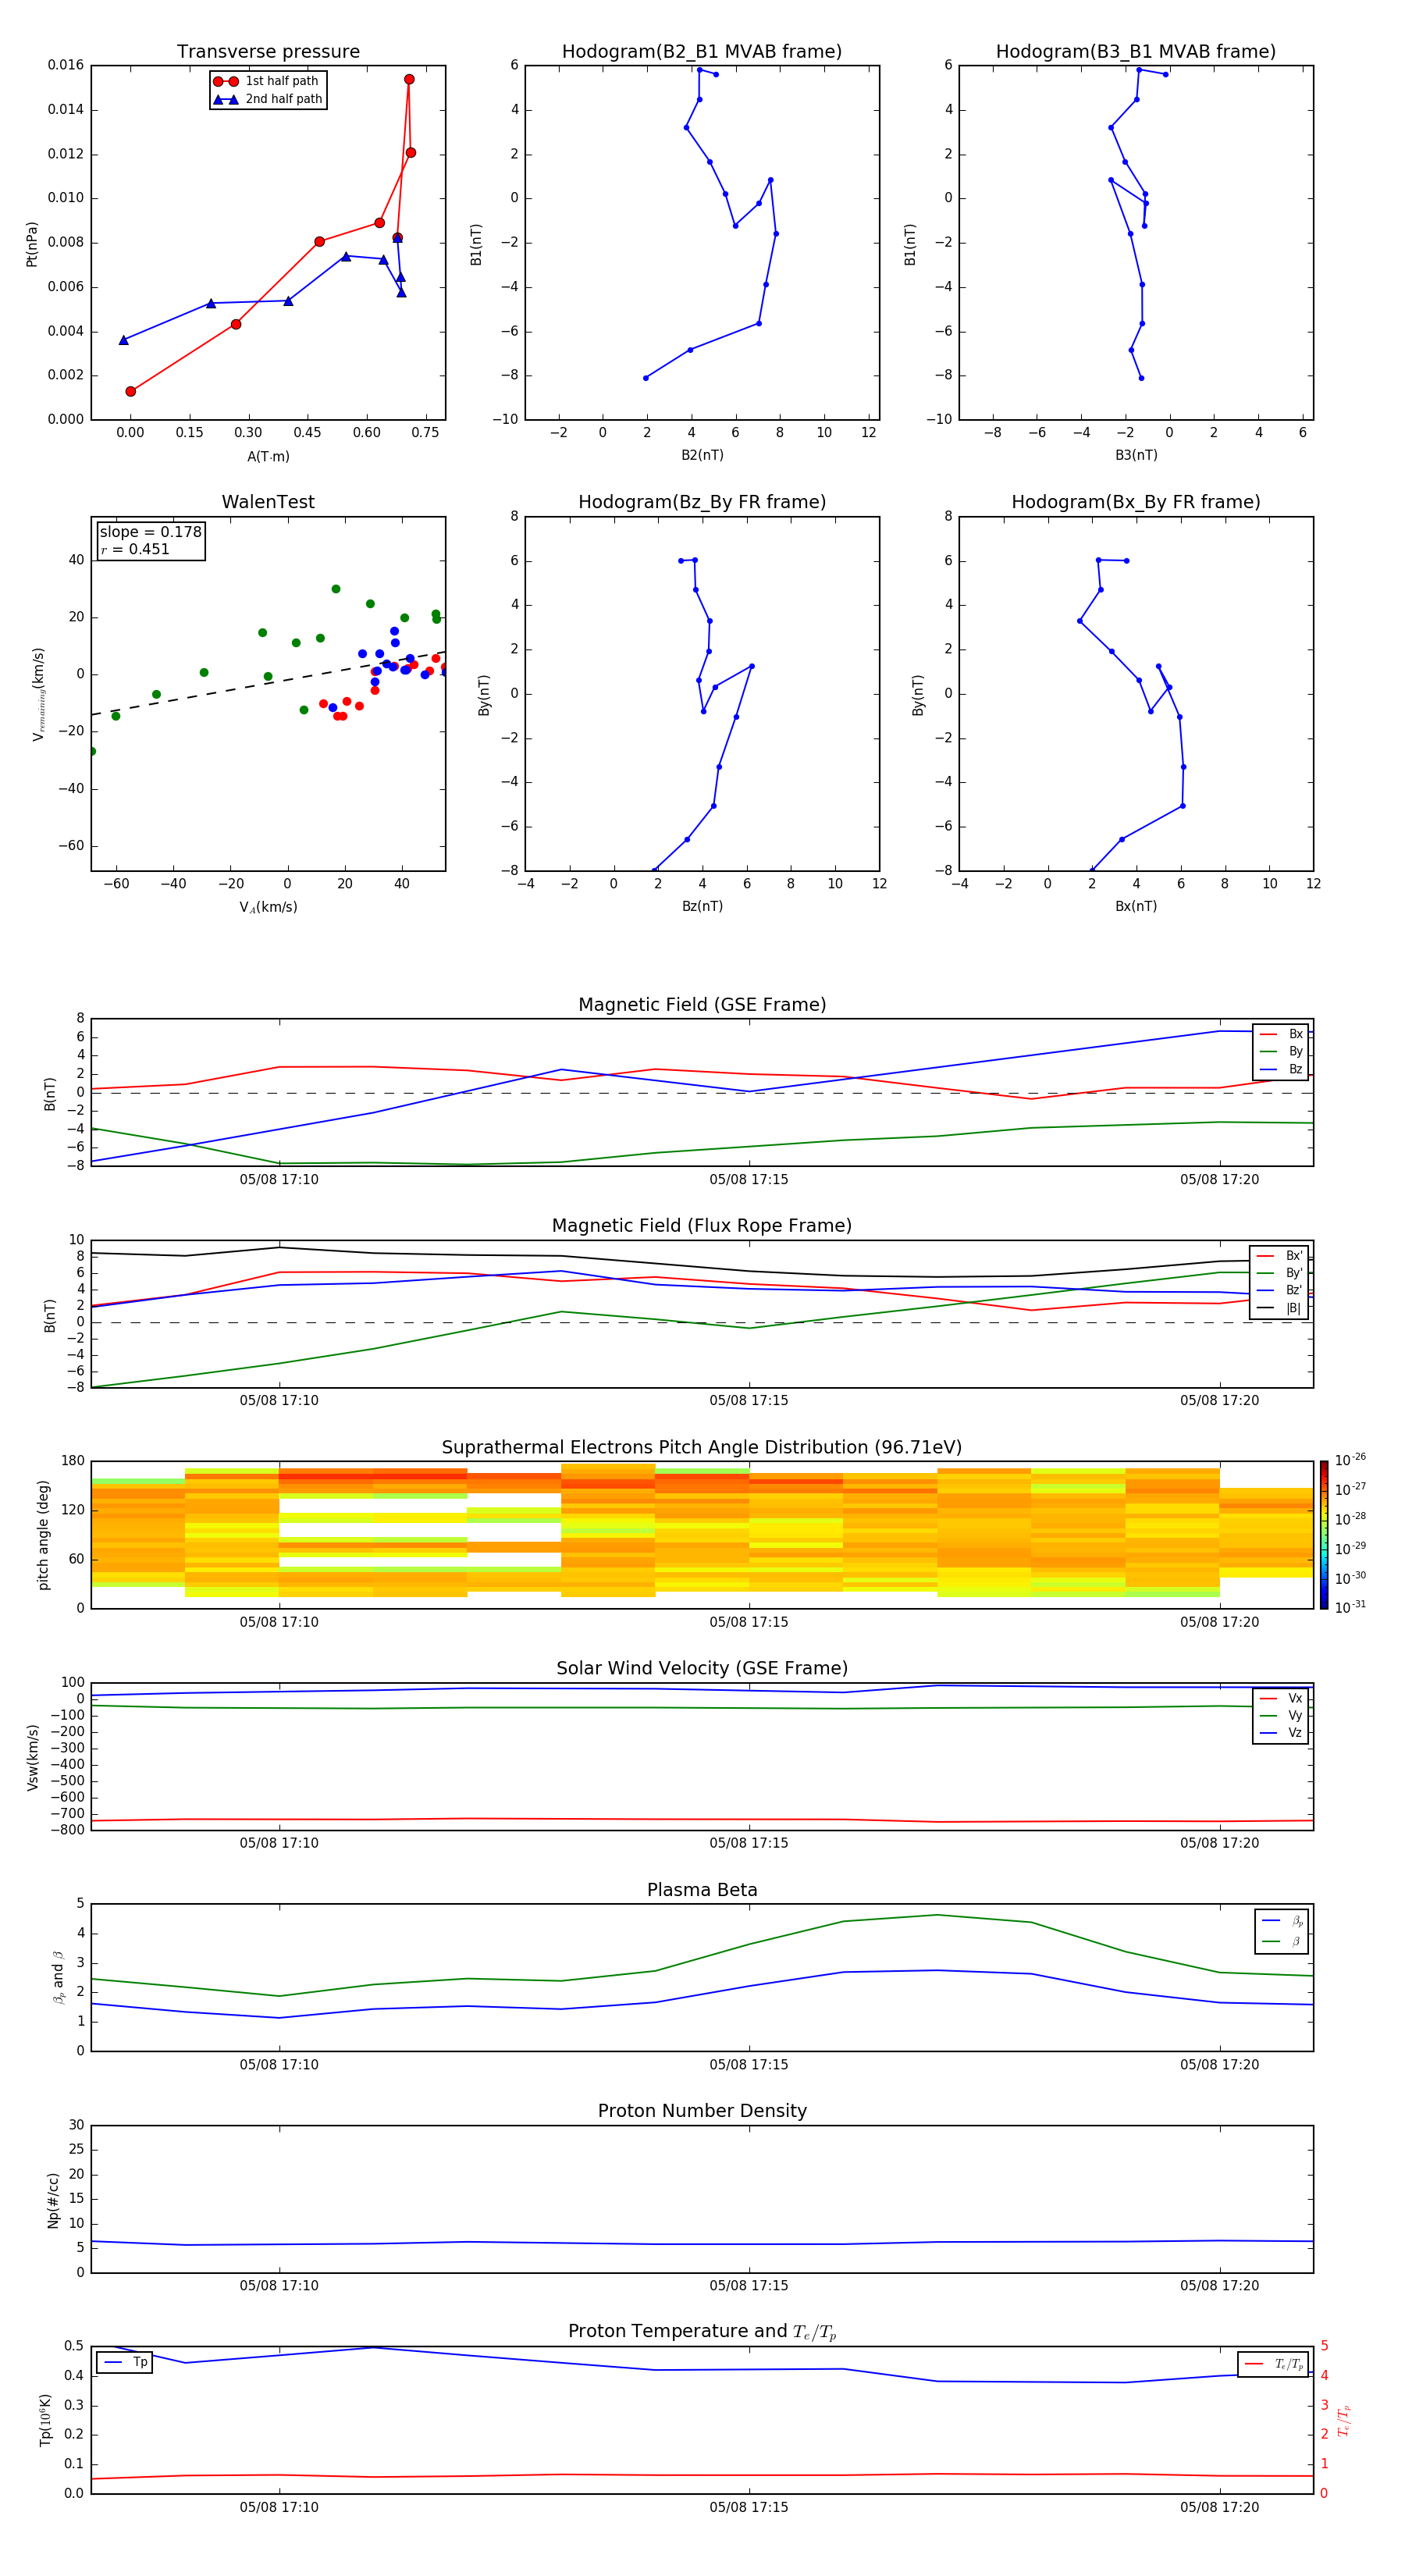Viewport: 1405px width, 2576px height.
Task: Click '05/08 17:15' tick under GSE magnetic field
Action: 749,1180
